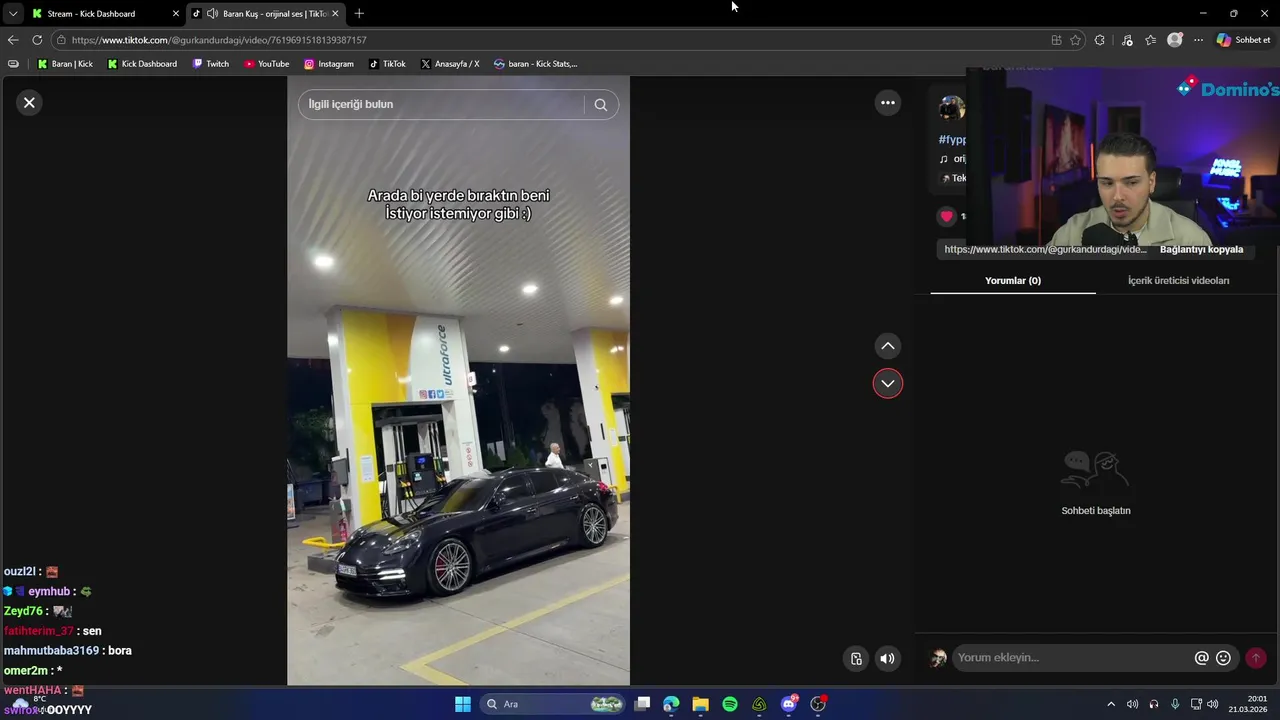Select the 'Baran Kuş - orijinal ses' TikTok tab

tap(265, 14)
